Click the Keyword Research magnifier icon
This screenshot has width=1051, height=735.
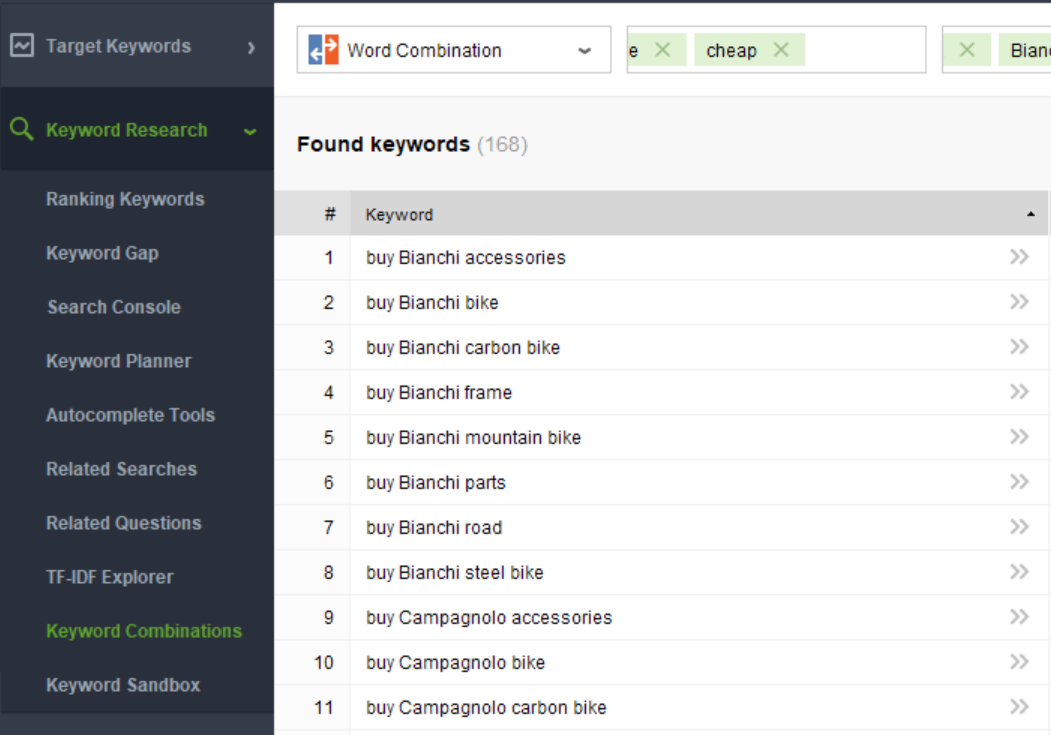click(x=21, y=129)
